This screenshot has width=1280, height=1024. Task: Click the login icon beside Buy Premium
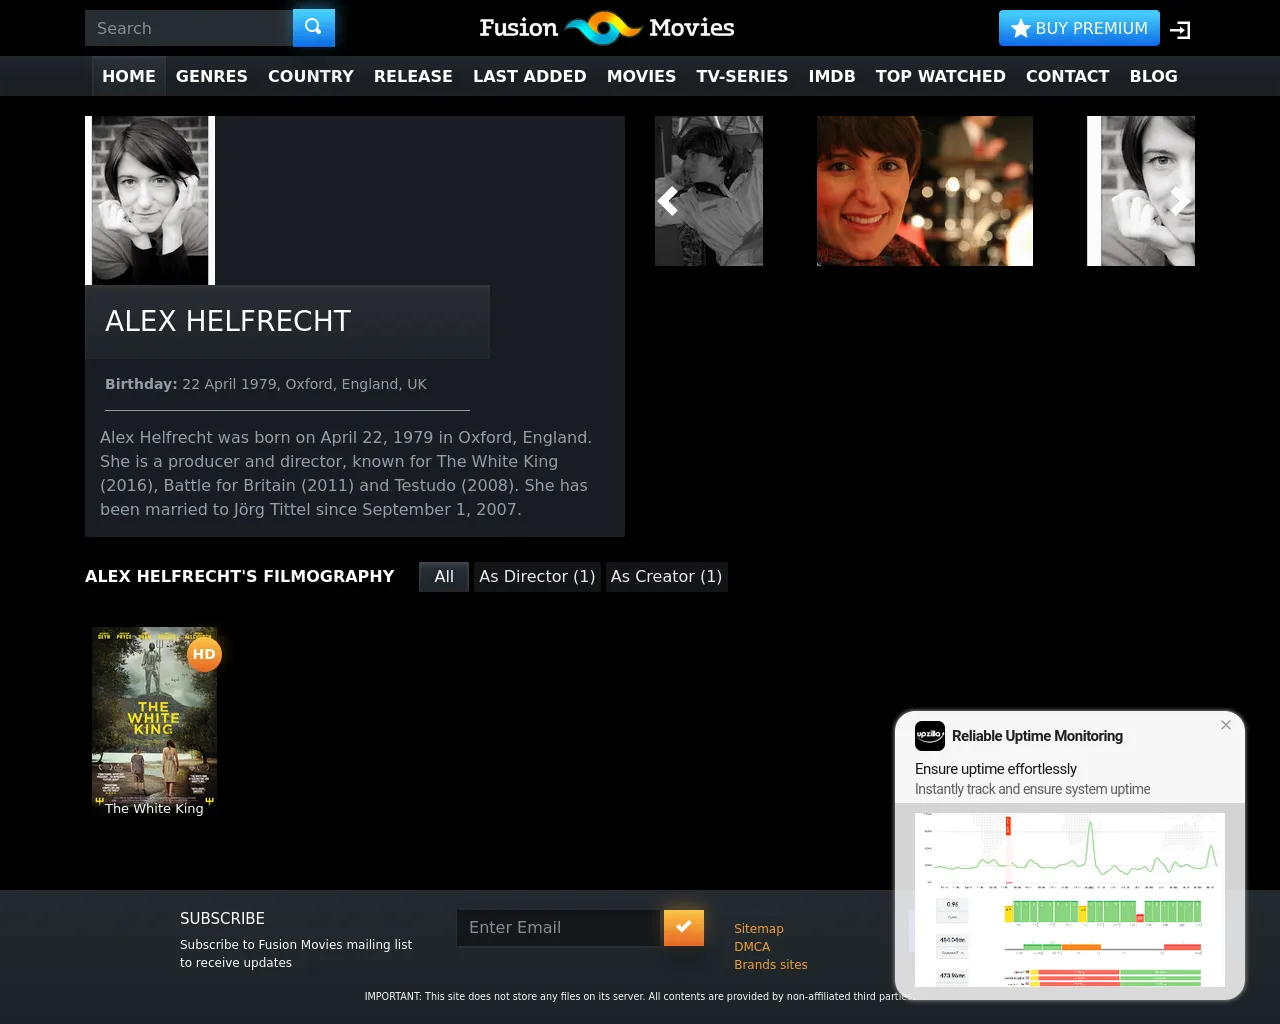pyautogui.click(x=1180, y=30)
